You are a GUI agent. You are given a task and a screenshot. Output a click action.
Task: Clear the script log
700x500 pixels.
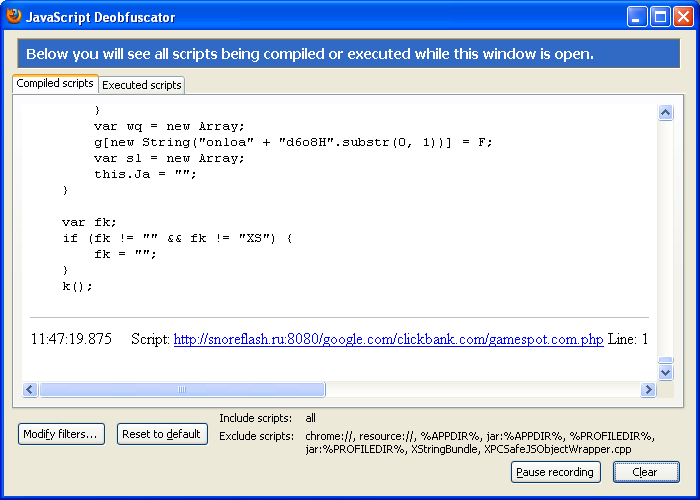(645, 472)
